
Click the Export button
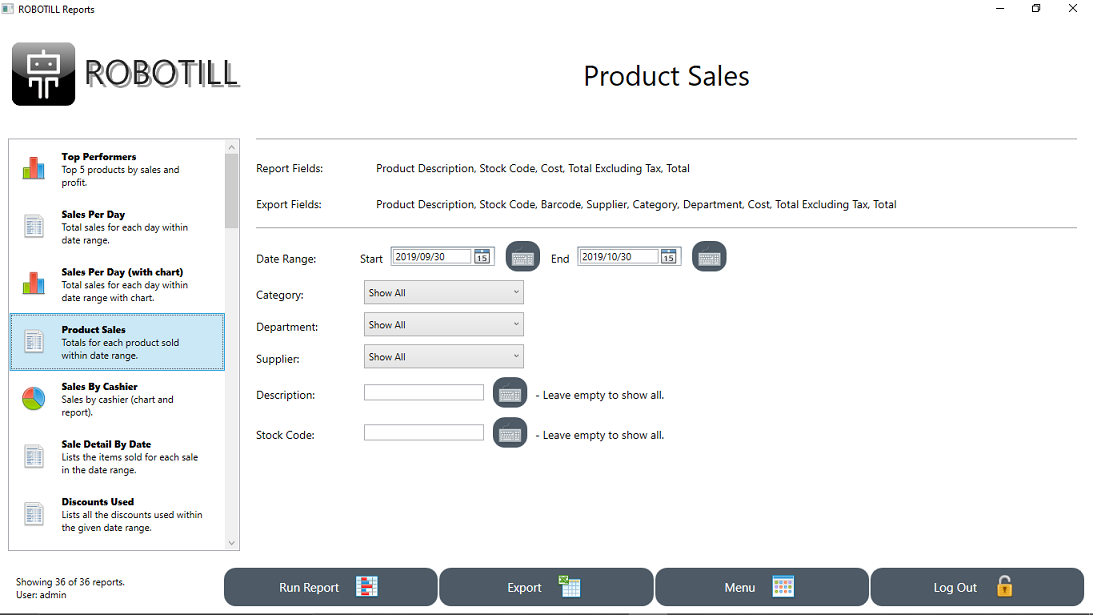point(545,587)
